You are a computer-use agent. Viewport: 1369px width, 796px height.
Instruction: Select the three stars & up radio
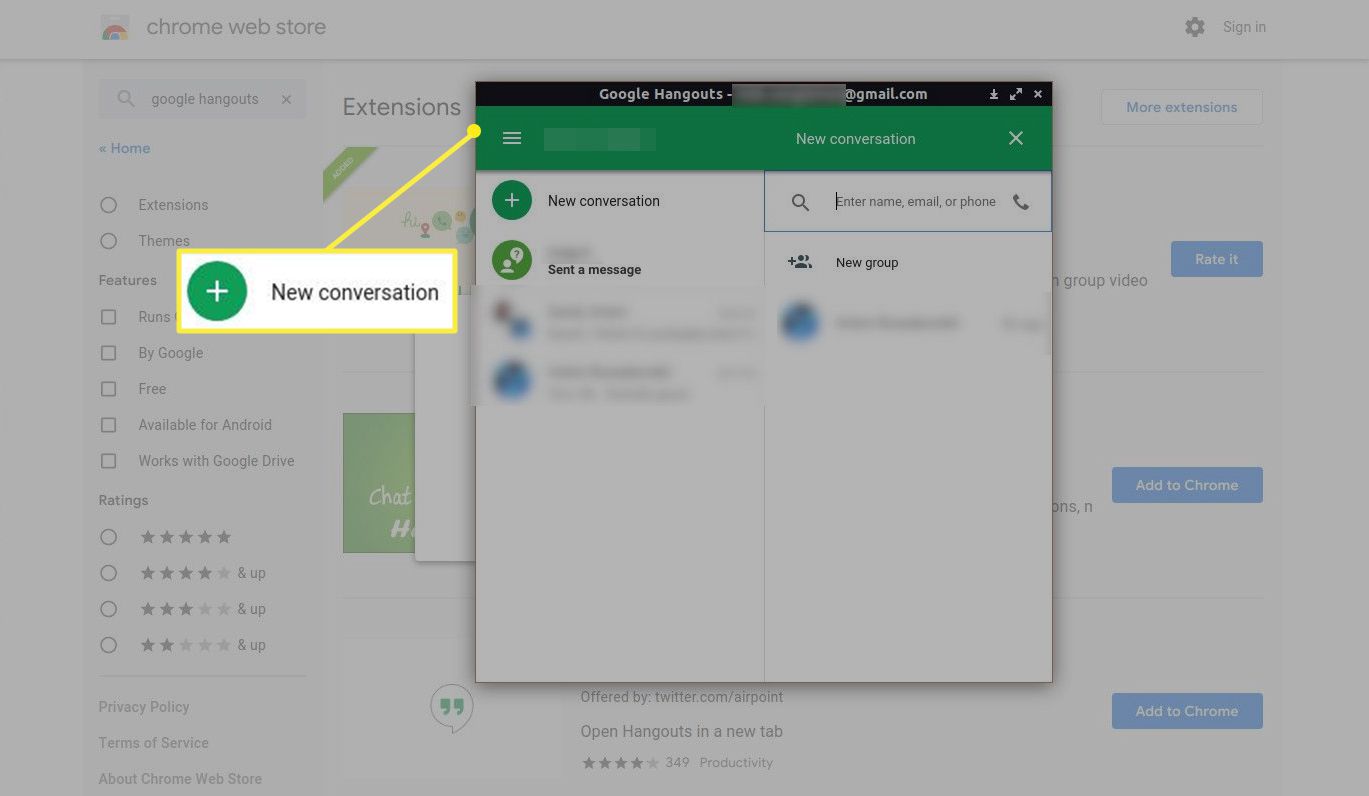[108, 609]
